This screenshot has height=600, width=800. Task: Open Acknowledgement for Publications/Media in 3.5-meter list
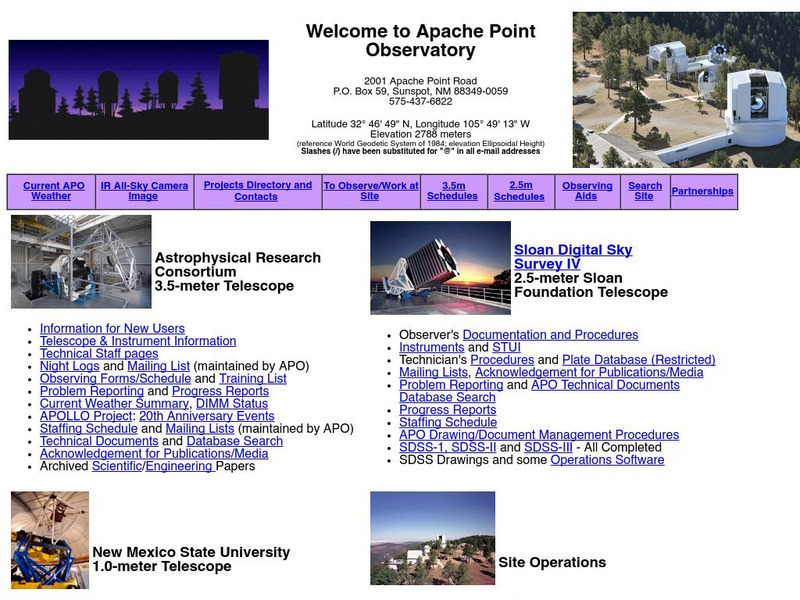154,454
